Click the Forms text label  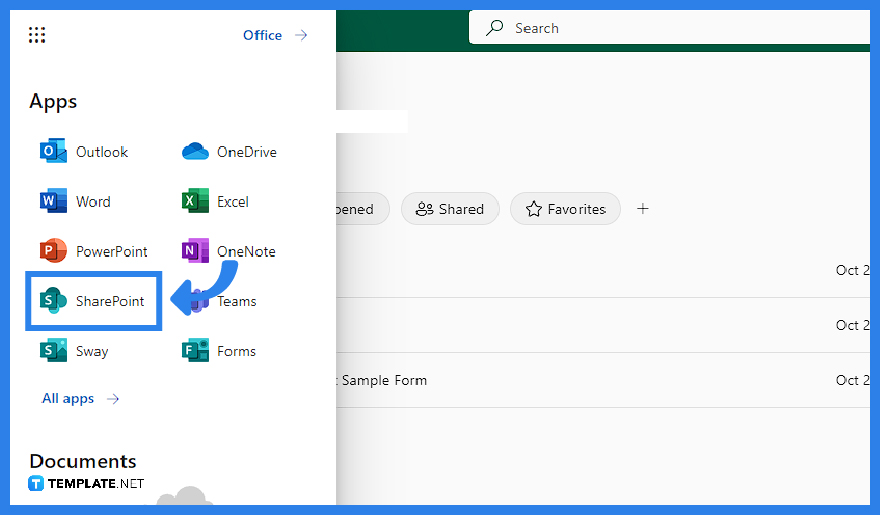pyautogui.click(x=236, y=351)
